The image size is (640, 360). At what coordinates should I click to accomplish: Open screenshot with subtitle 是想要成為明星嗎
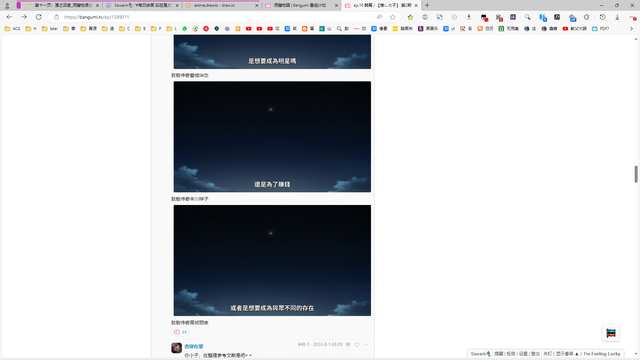272,51
